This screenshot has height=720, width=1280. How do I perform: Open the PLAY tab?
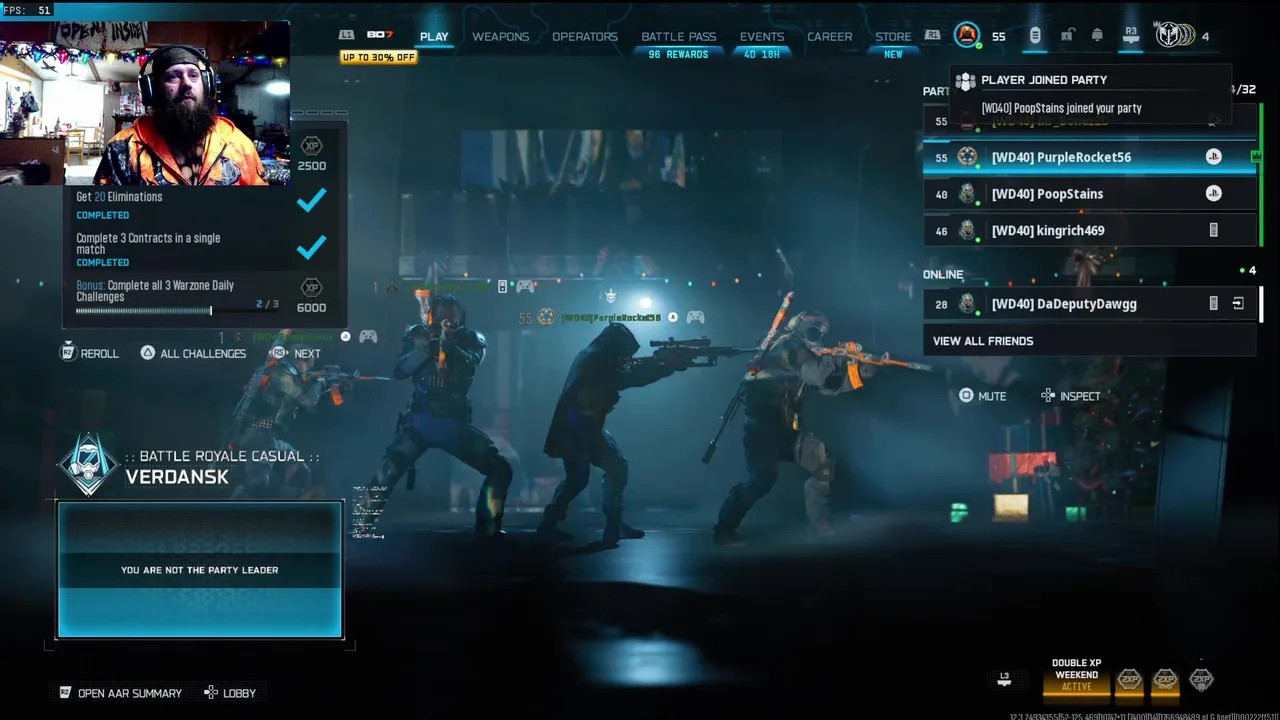(x=434, y=37)
